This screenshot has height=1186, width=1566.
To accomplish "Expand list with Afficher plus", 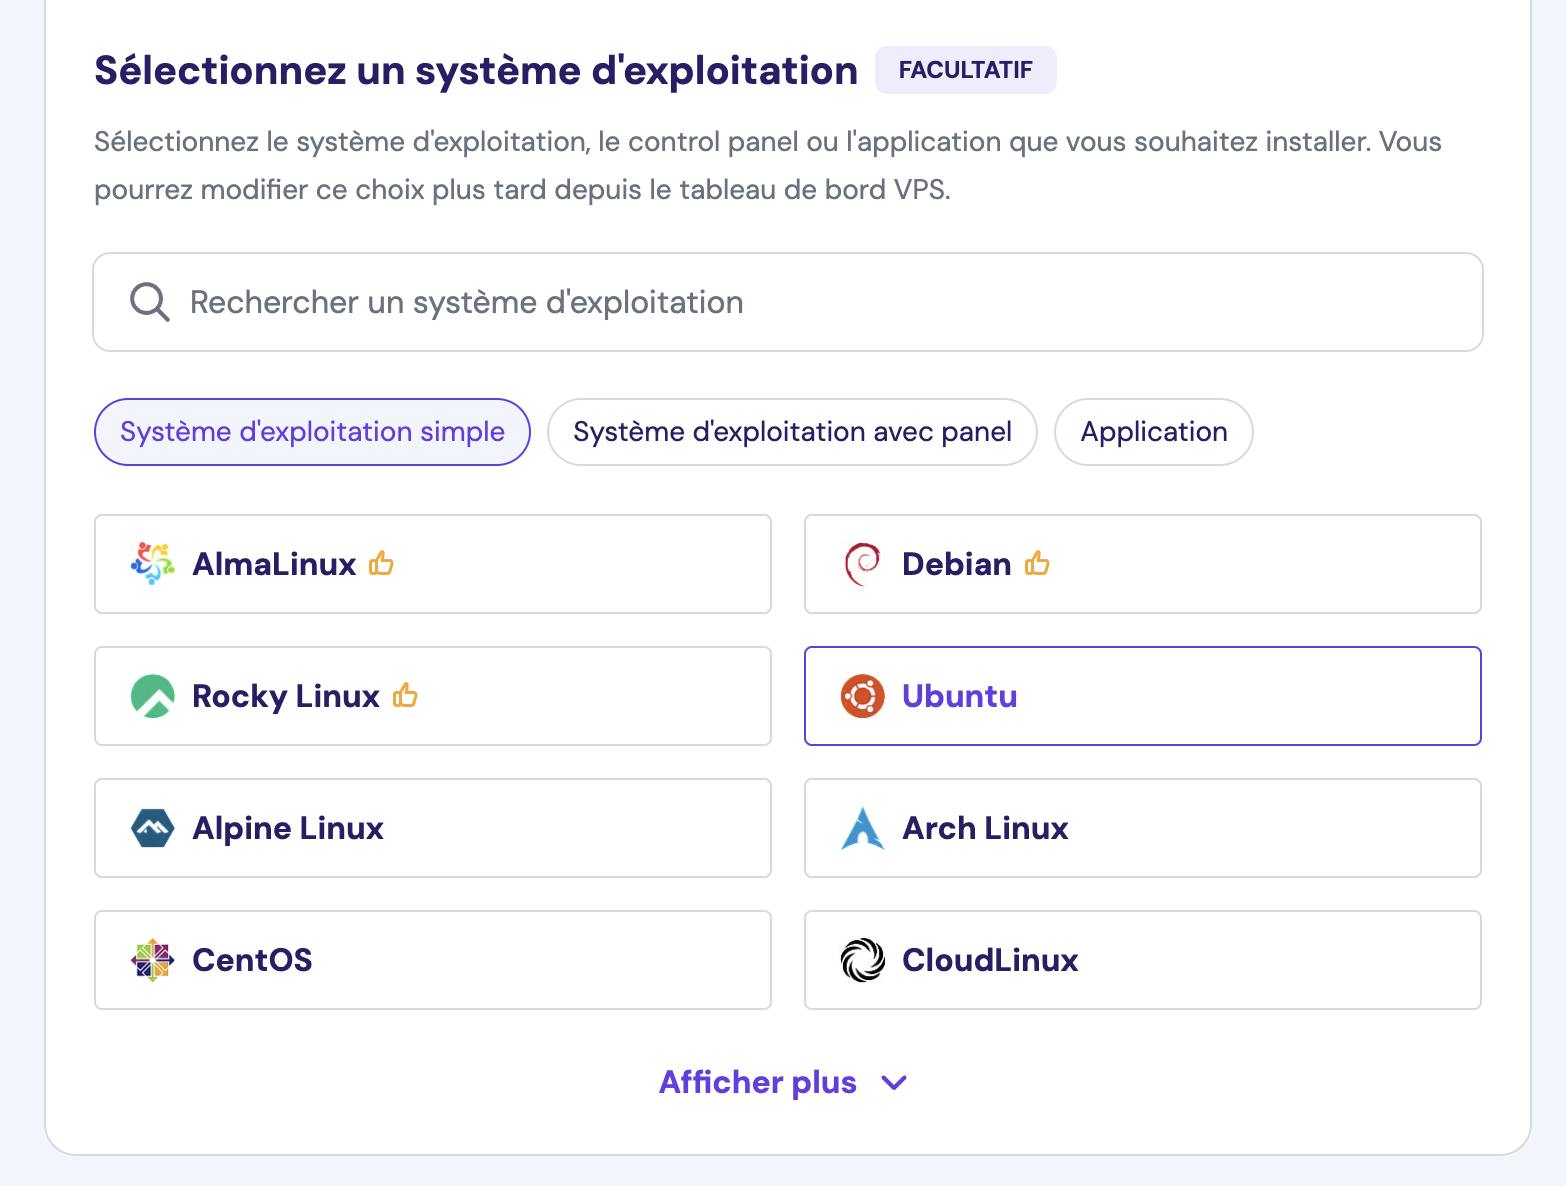I will [783, 1082].
